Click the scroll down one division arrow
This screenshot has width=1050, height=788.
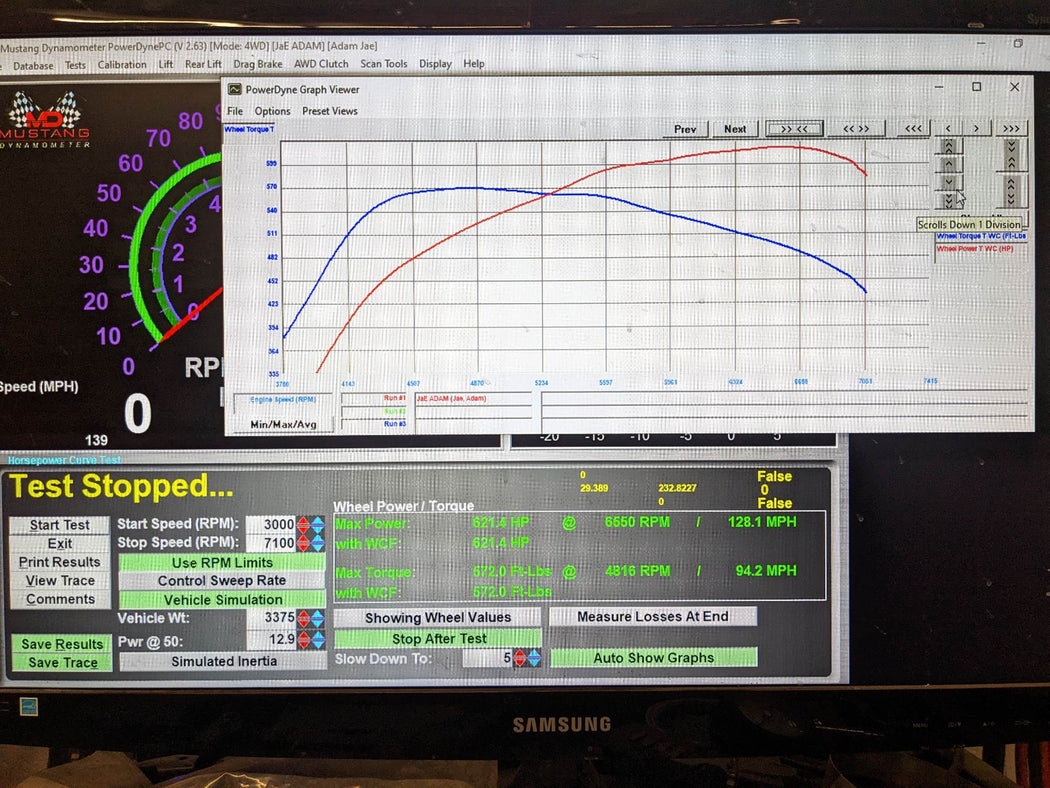click(x=948, y=183)
